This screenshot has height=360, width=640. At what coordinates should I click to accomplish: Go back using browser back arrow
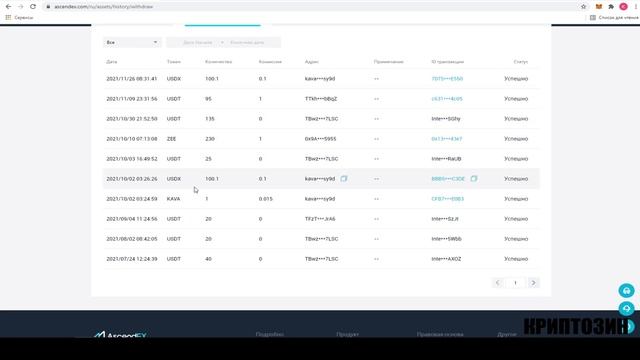8,7
